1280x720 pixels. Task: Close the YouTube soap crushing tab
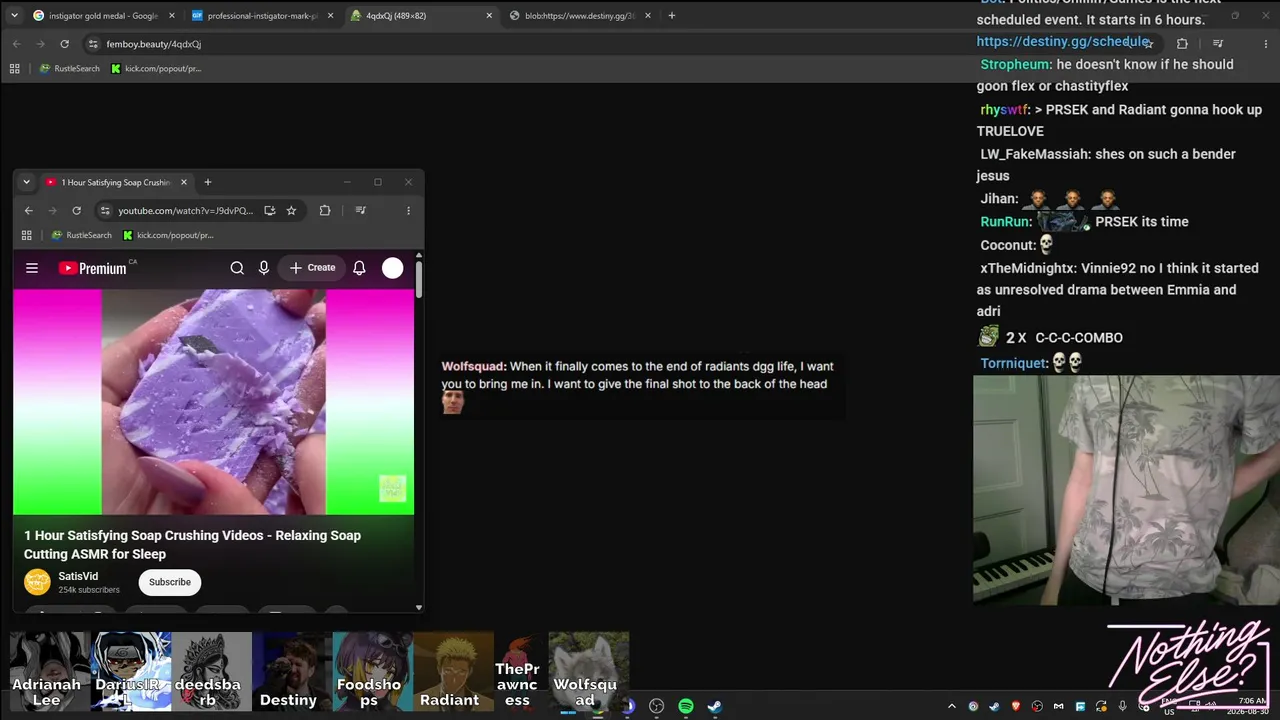[184, 182]
